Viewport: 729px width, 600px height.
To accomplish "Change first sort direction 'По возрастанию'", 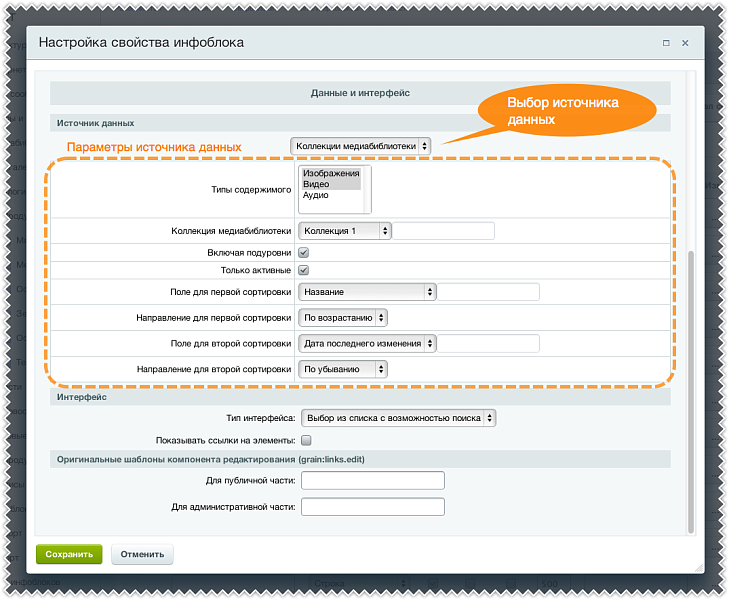I will 344,318.
